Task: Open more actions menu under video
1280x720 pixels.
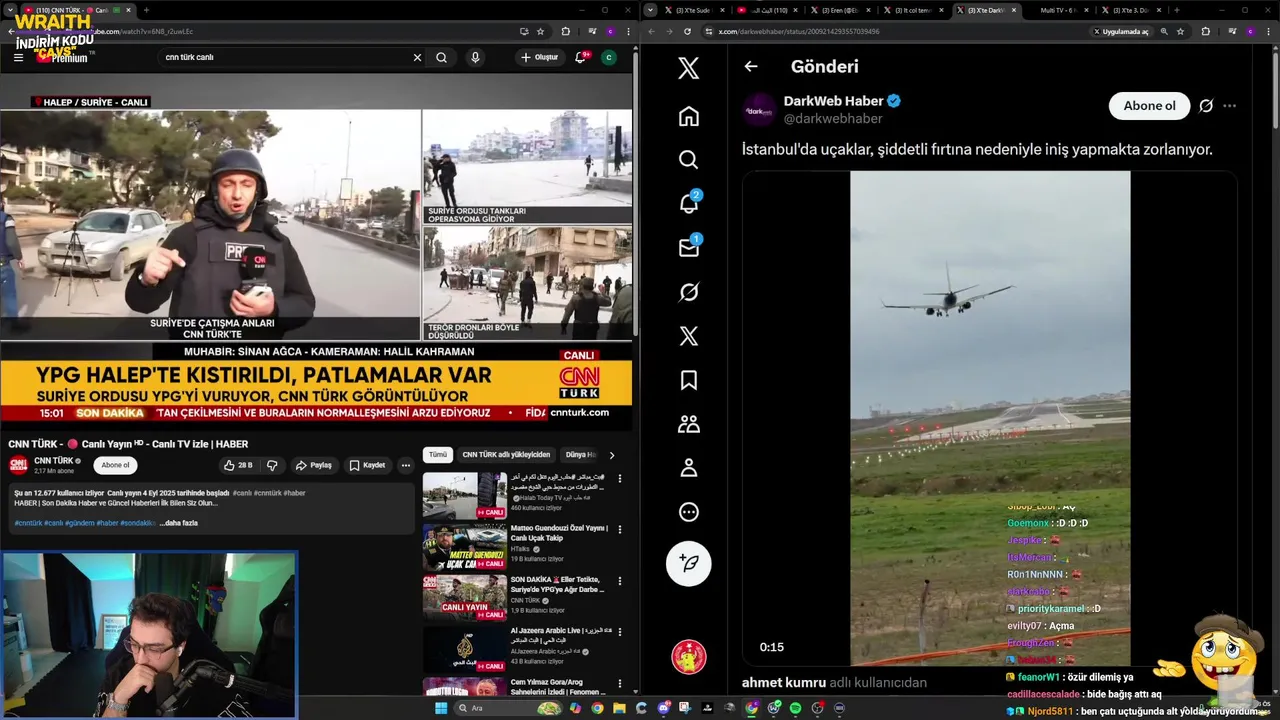Action: coord(405,465)
